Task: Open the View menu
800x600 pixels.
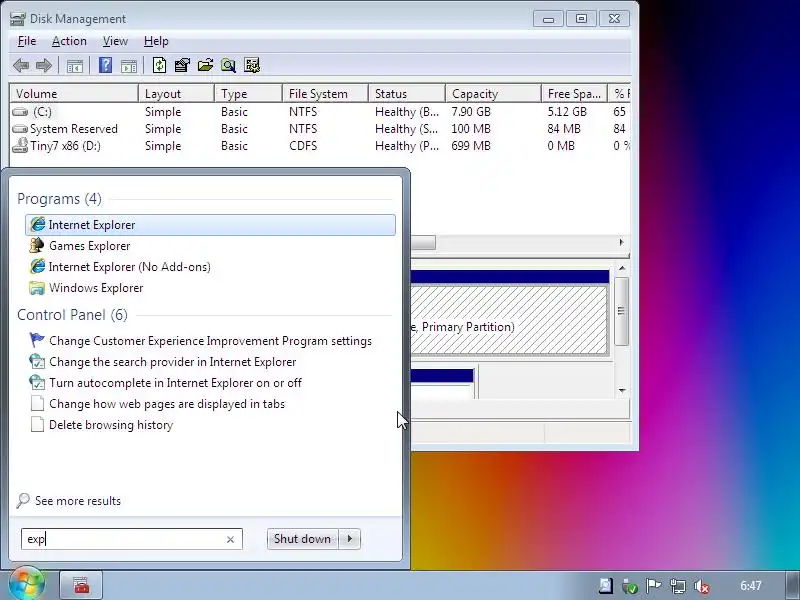Action: point(115,41)
